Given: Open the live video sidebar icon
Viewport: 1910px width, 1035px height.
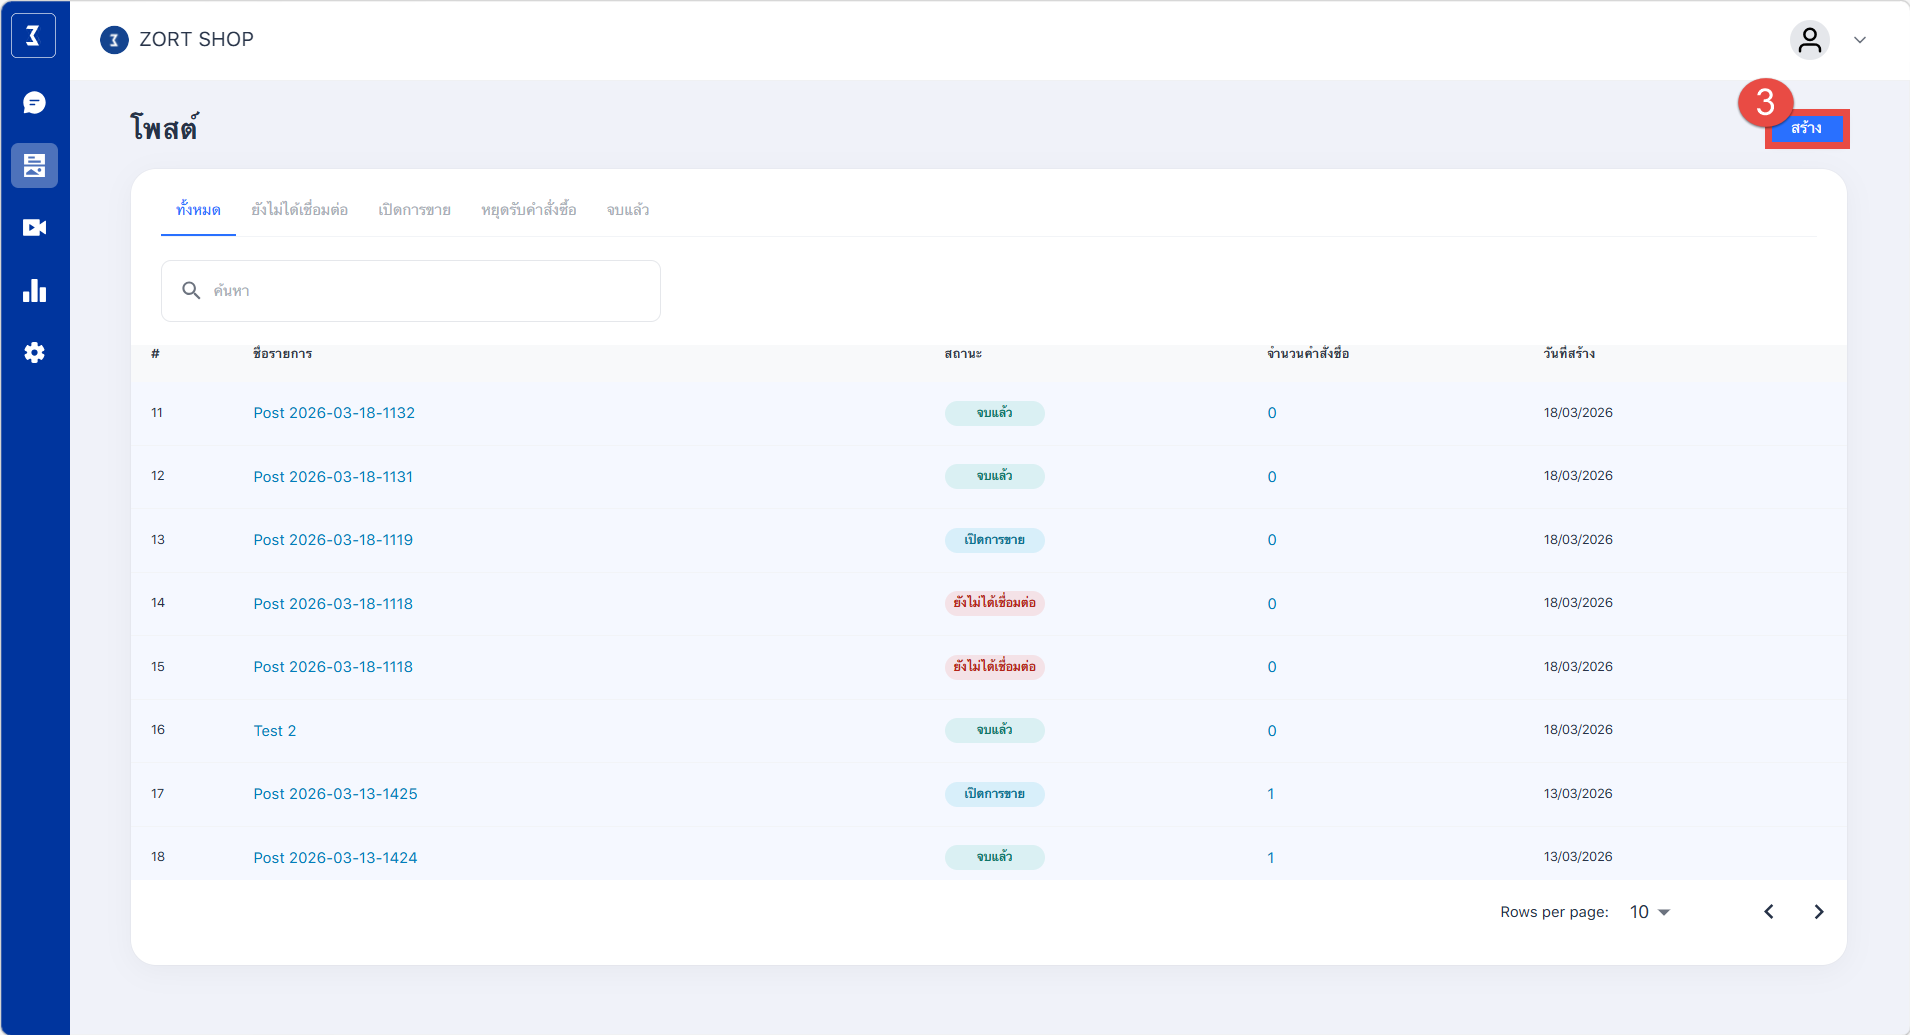Looking at the screenshot, I should 34,228.
